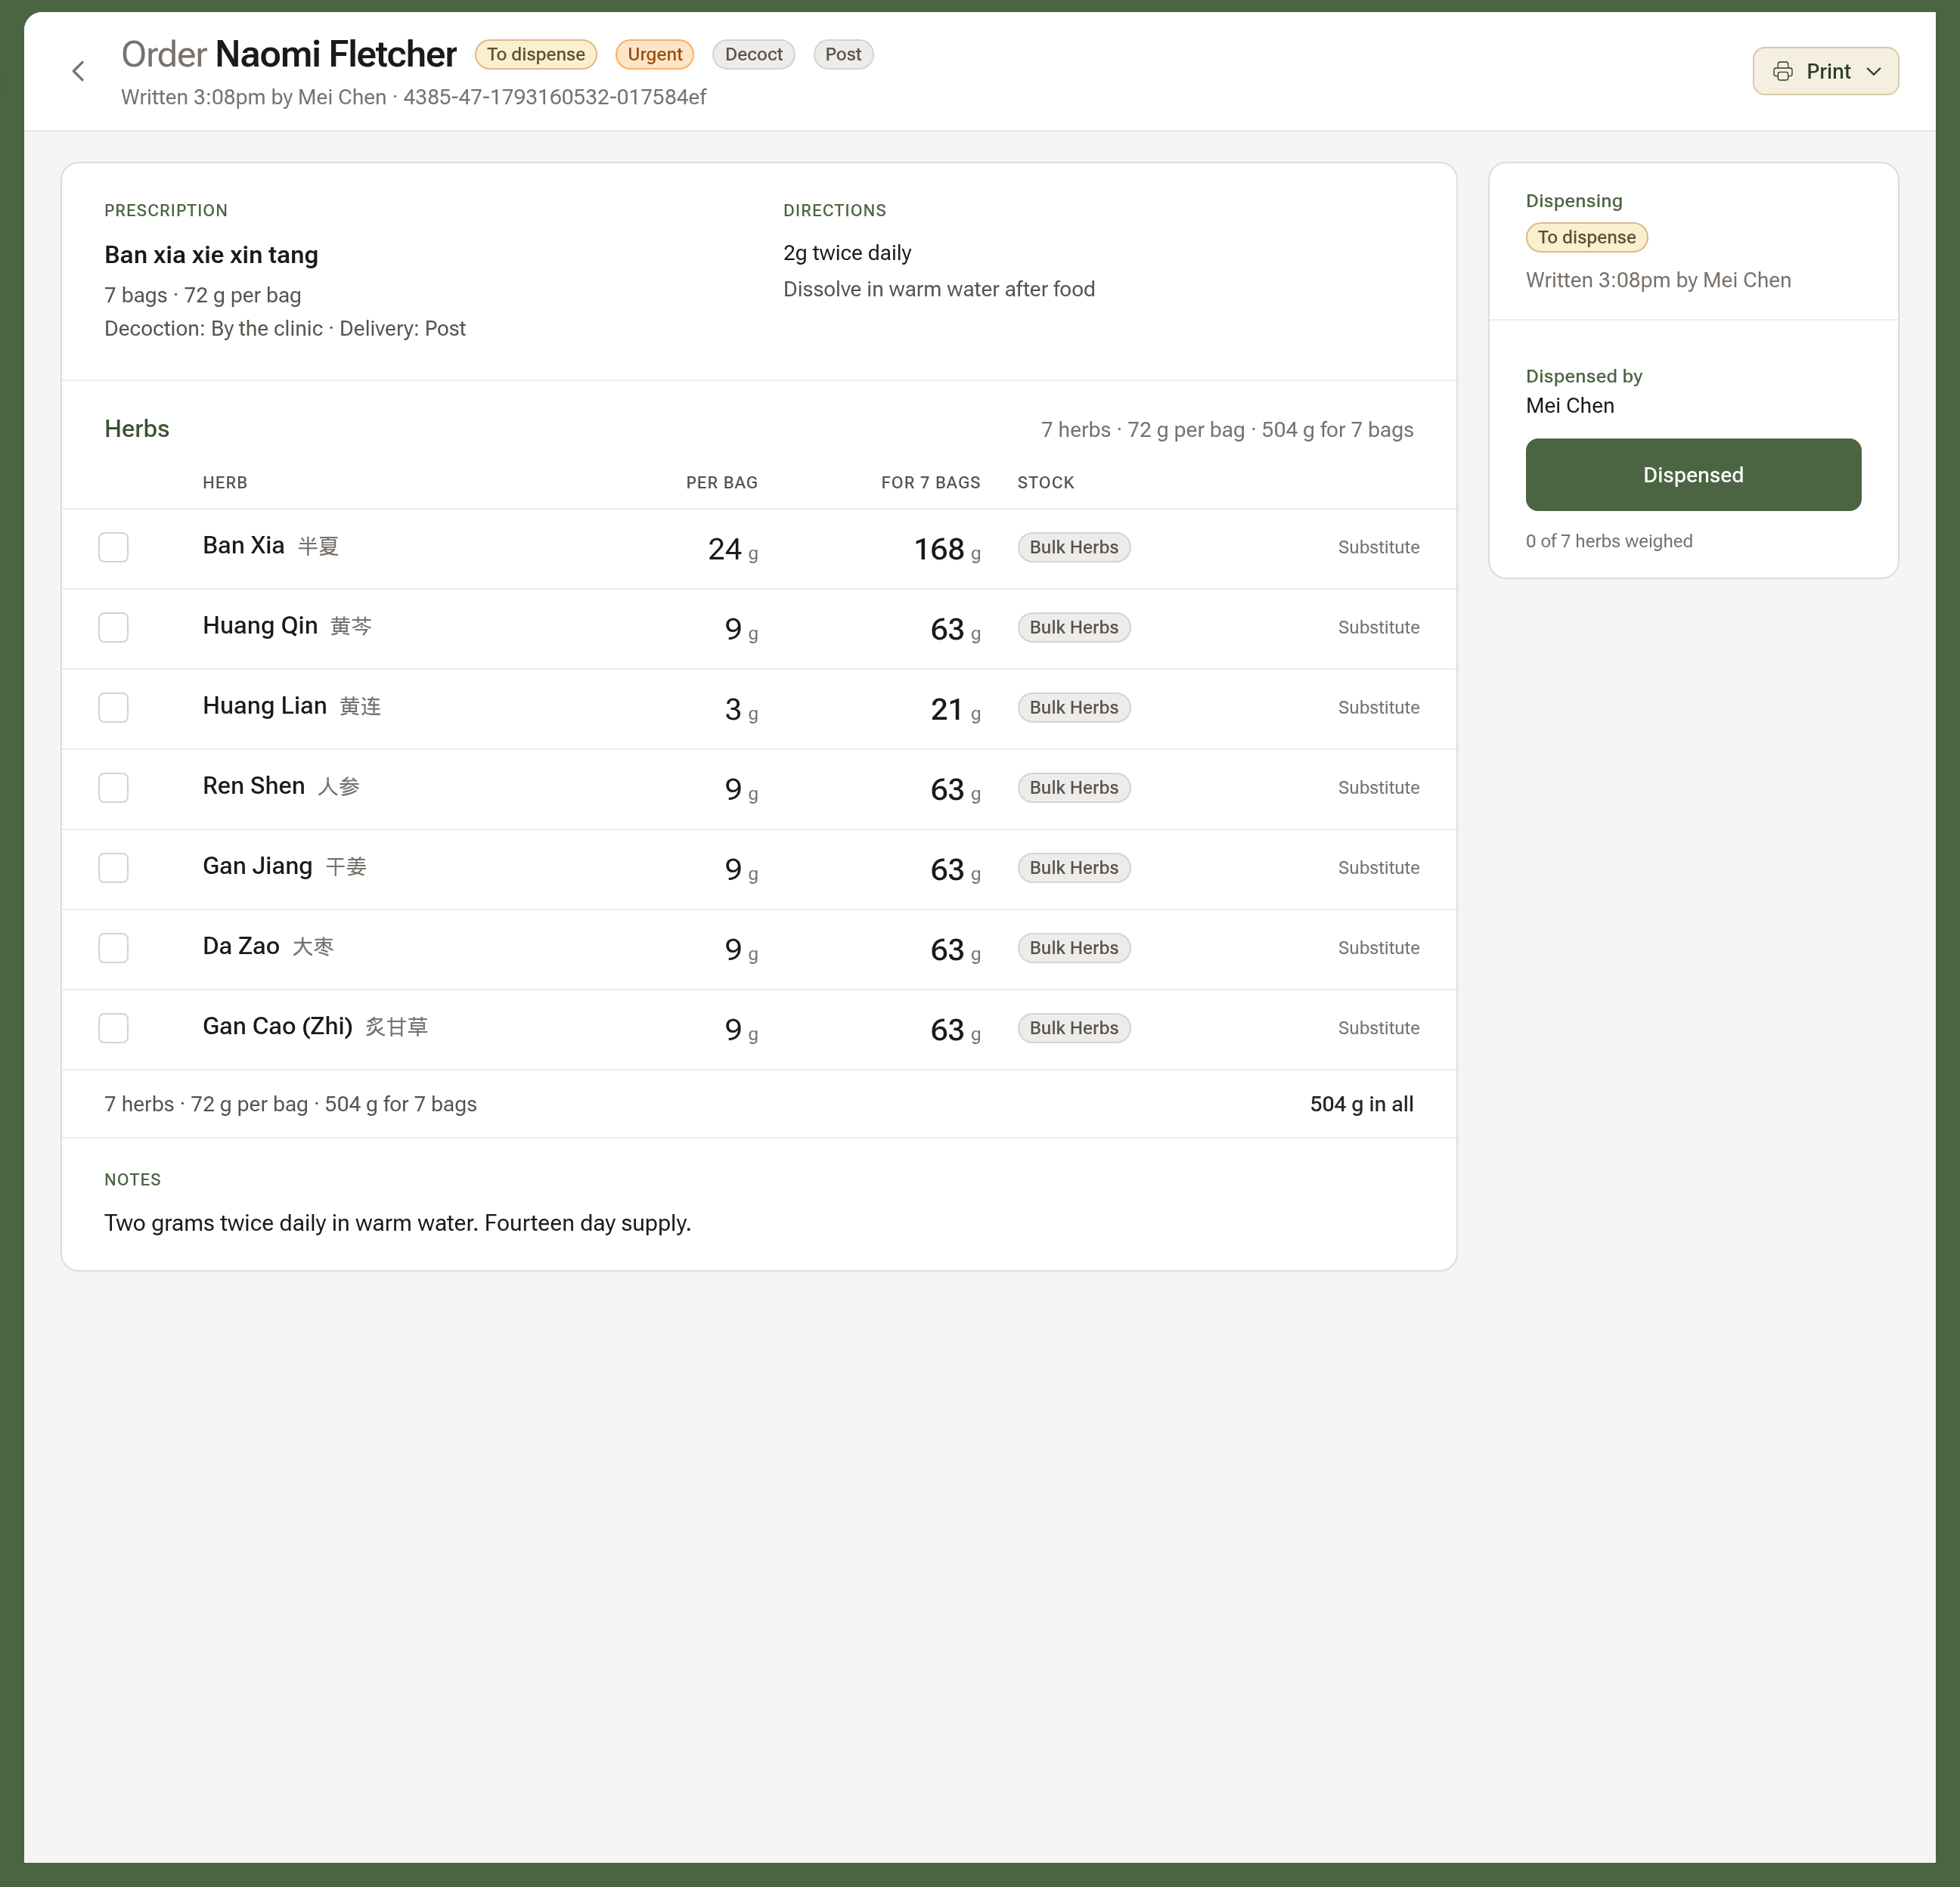
Task: Click the "504 g in all" total
Action: (1361, 1104)
